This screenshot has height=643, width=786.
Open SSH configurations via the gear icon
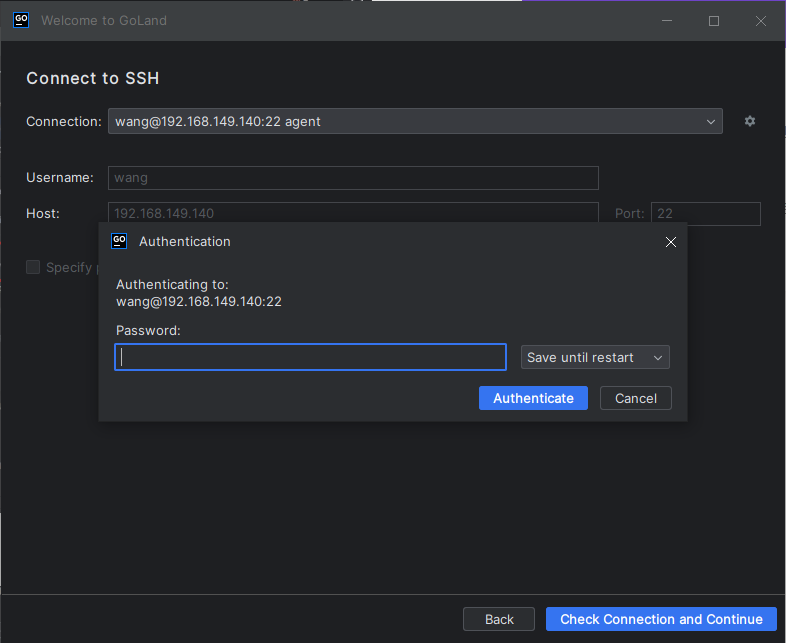(750, 121)
